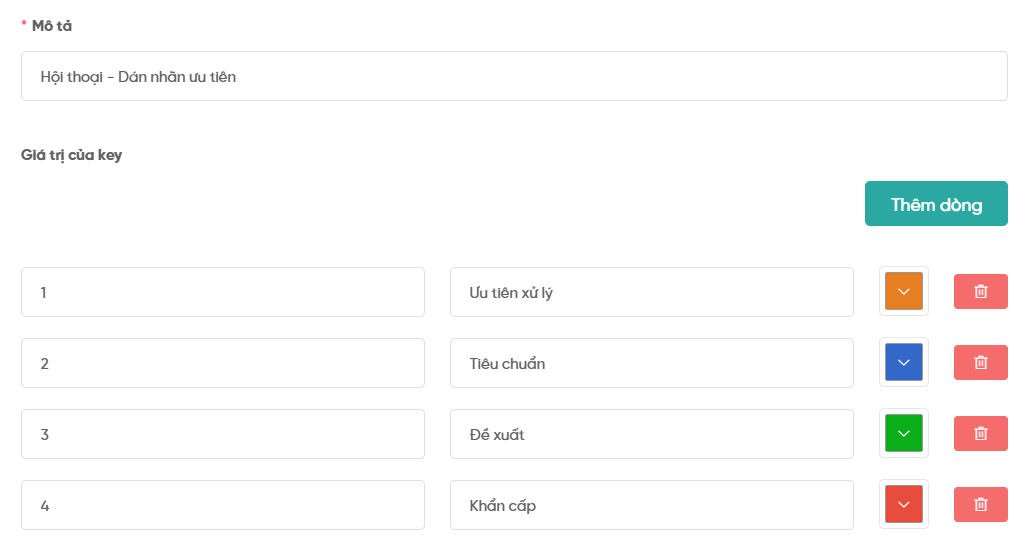Click trash icon for 'Khẩn cấp' row

tap(980, 504)
